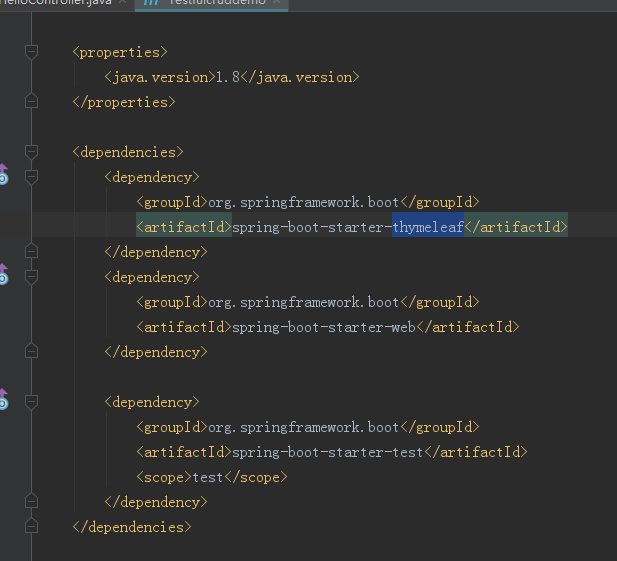Click opening artifactId tag on highlighted line

pos(184,227)
